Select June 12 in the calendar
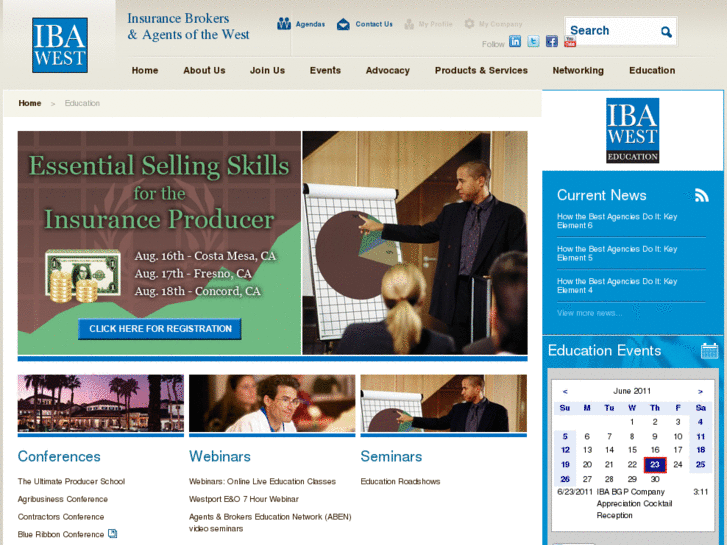The width and height of the screenshot is (727, 545). 565,450
